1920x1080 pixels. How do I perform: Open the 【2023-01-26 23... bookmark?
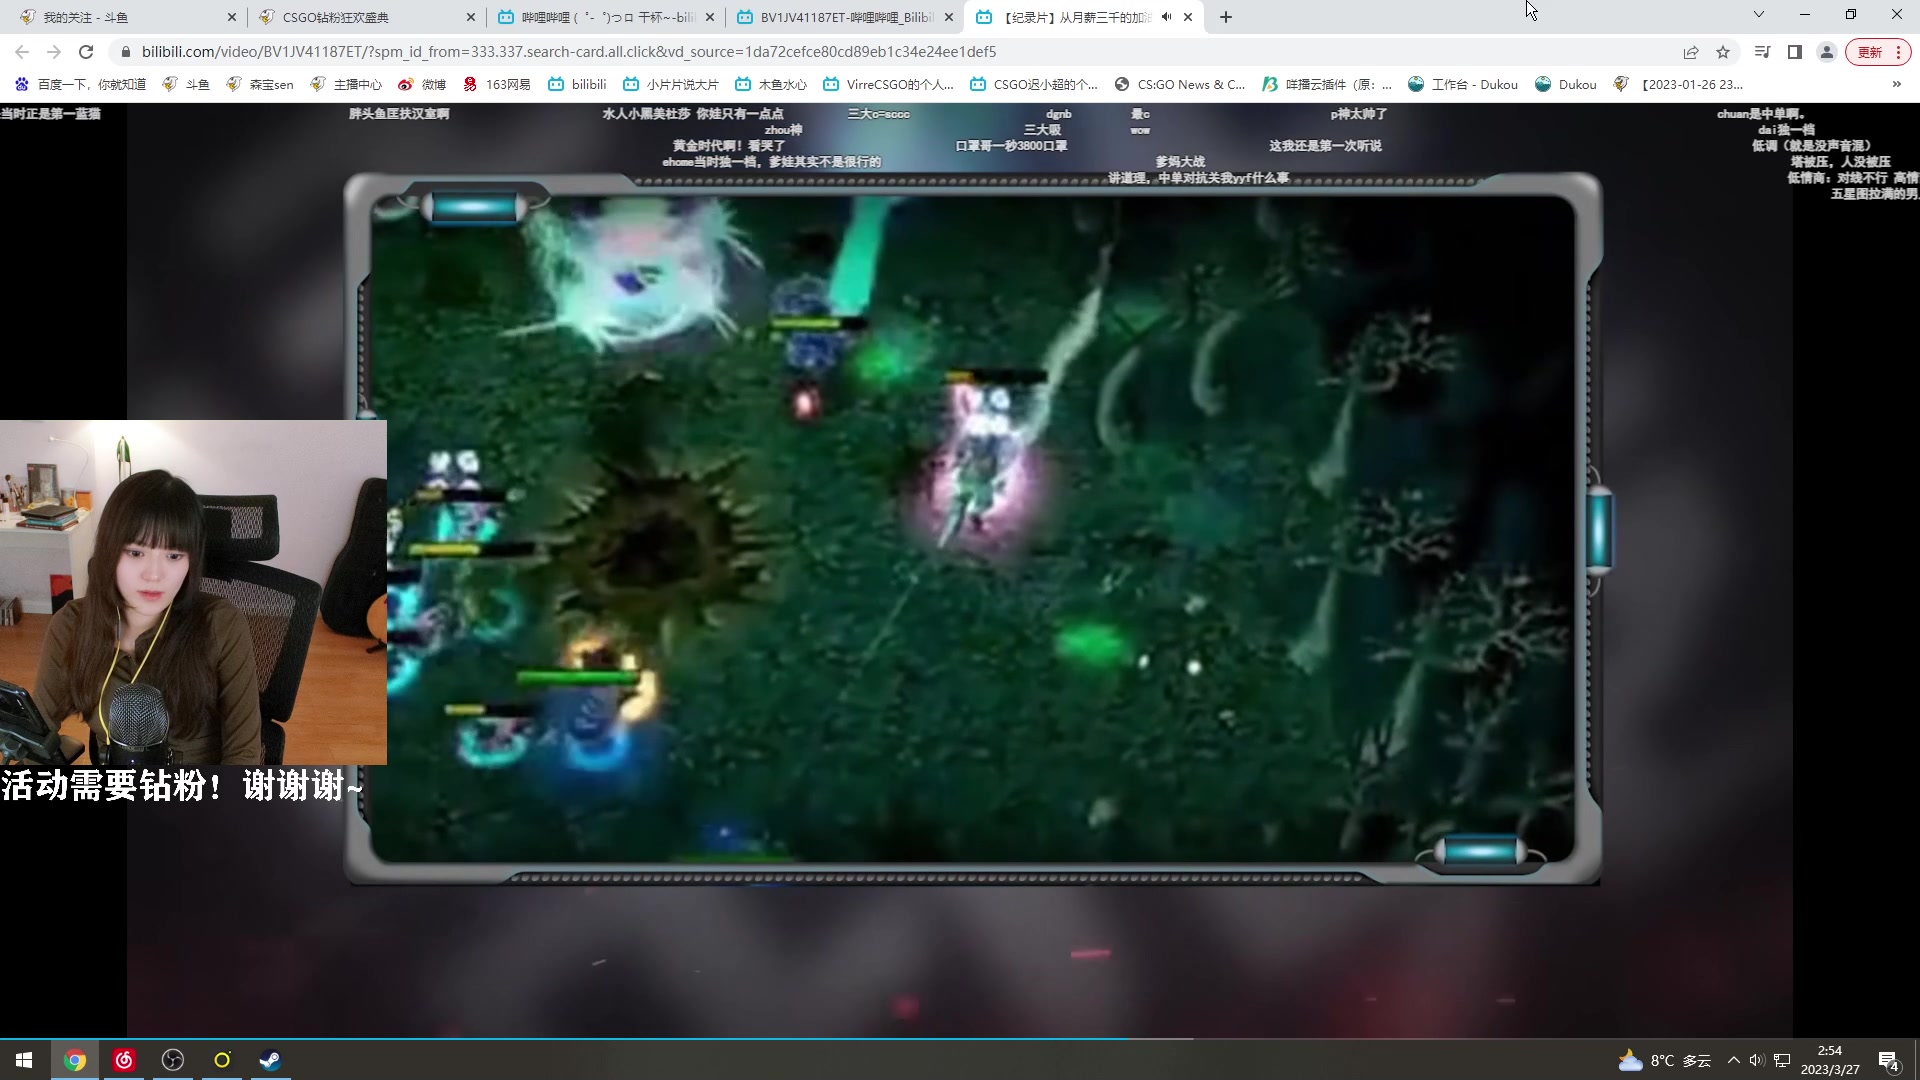point(1678,84)
